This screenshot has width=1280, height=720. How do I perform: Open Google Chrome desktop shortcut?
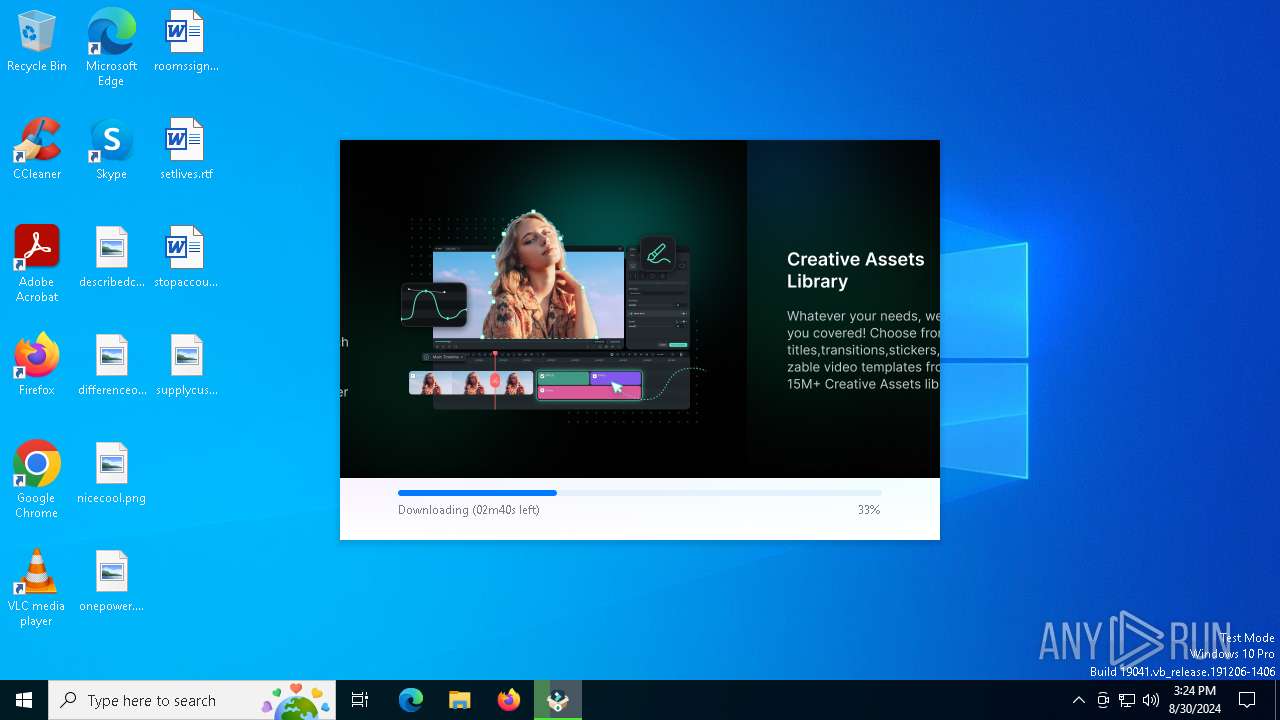[x=37, y=480]
